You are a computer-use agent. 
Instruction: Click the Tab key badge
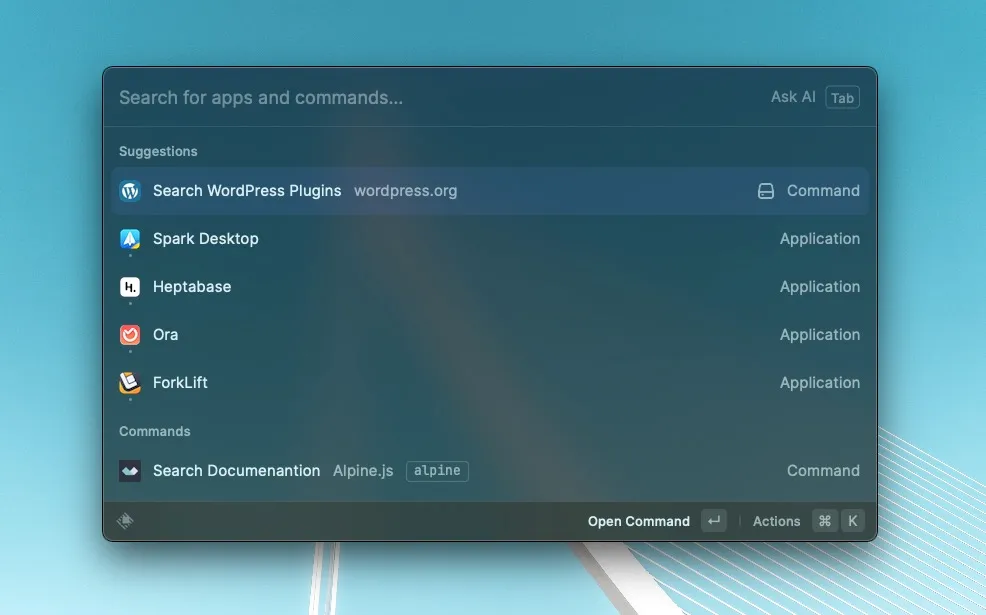pos(842,98)
